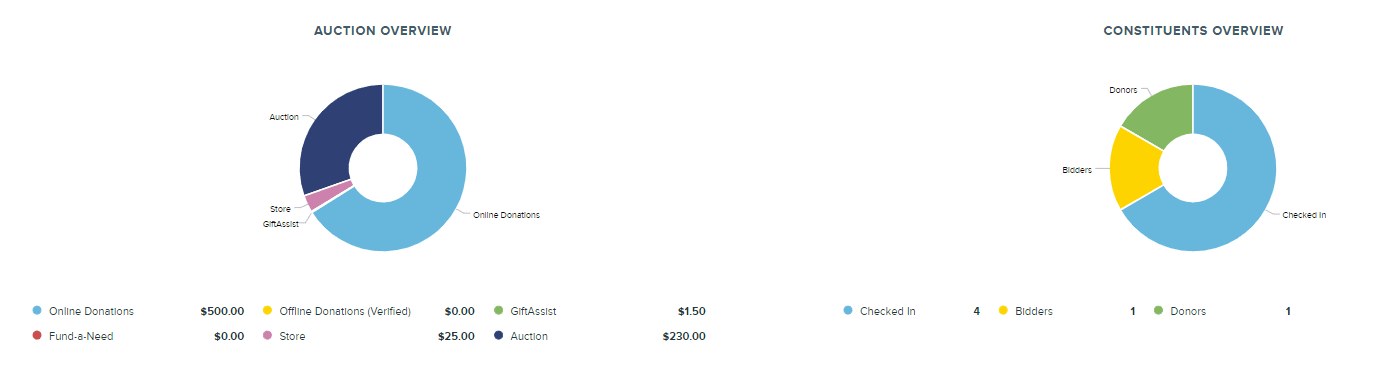This screenshot has height=390, width=1389.
Task: Click the Online Donations blue legend dot
Action: point(38,311)
